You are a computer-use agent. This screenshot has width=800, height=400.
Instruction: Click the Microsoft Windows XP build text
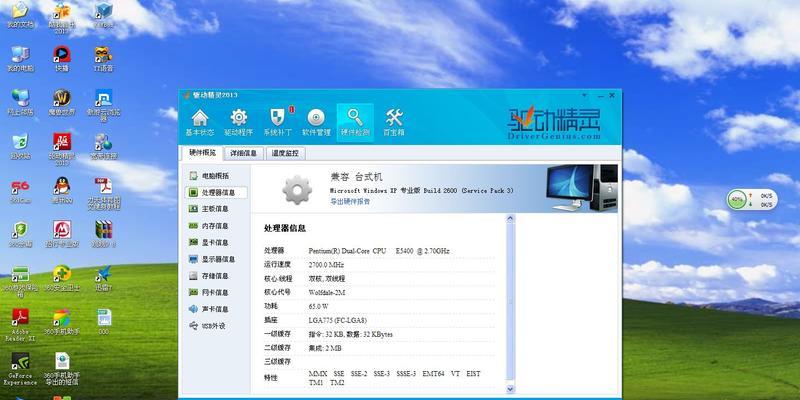[x=421, y=190]
